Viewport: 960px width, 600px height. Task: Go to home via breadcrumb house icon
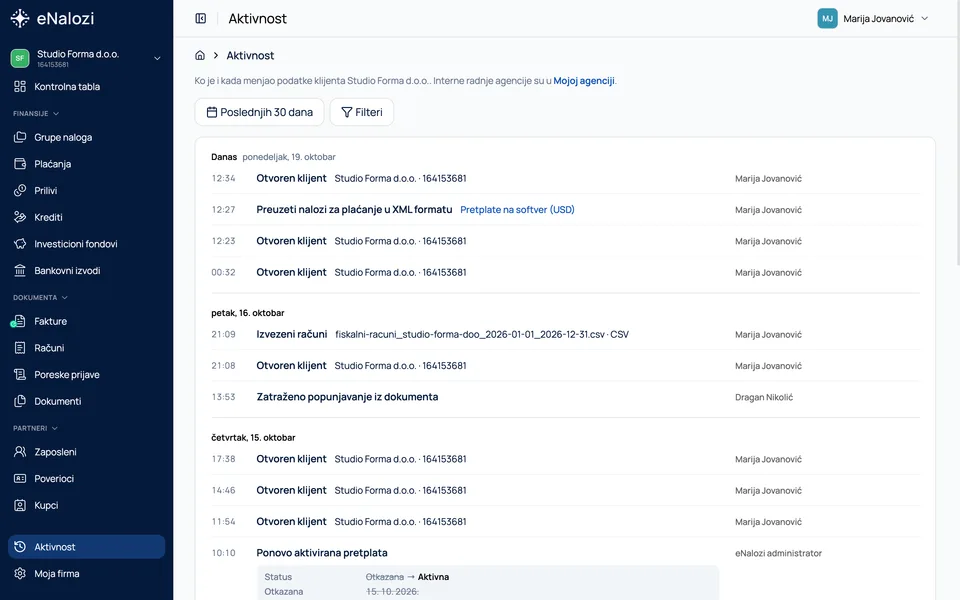point(200,55)
